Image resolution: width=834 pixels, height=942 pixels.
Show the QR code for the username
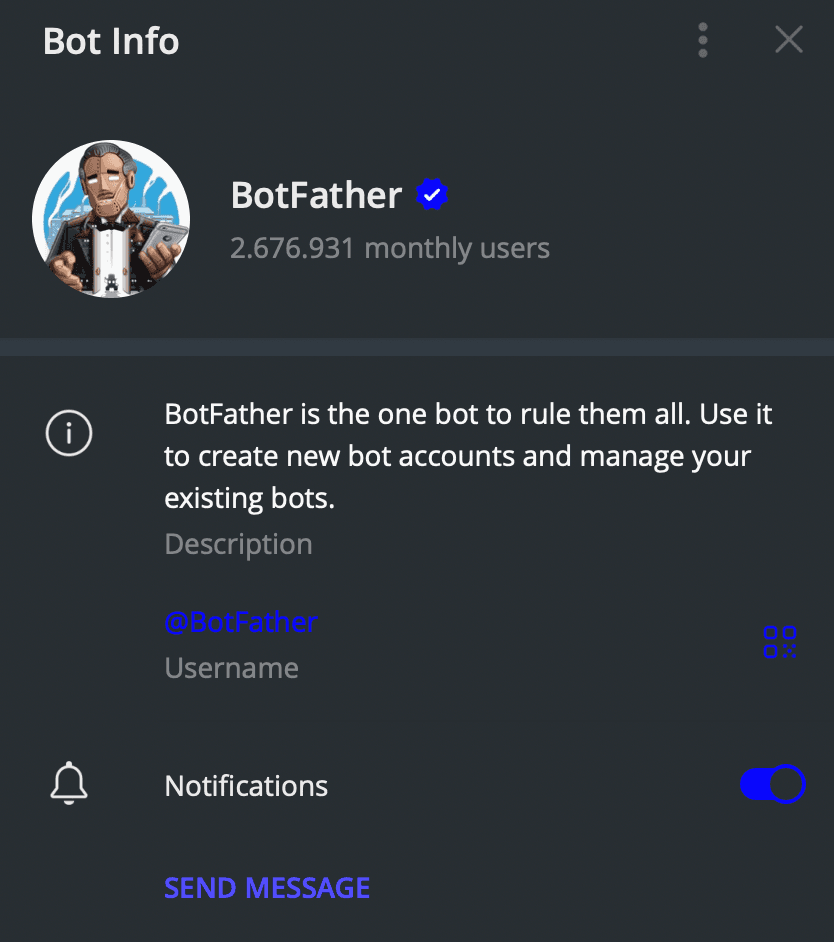779,642
